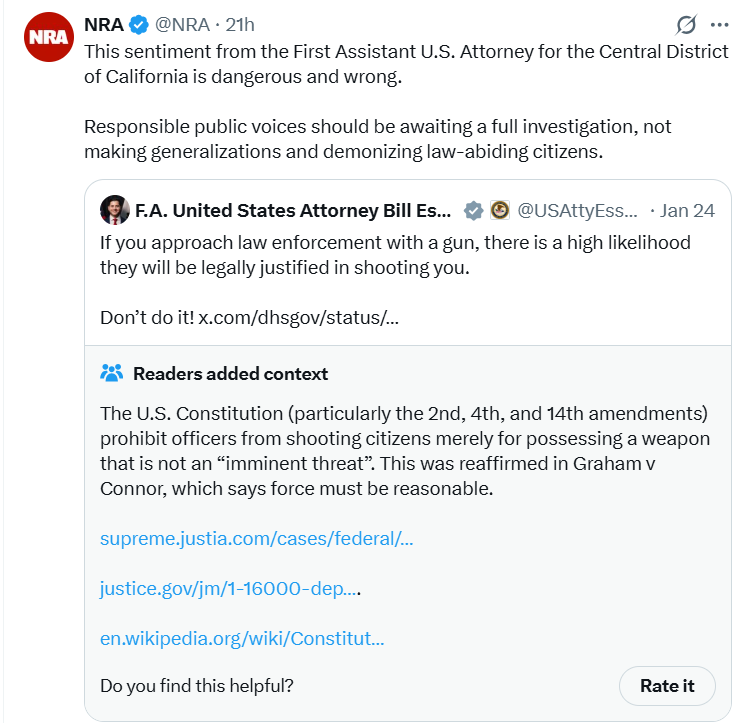749x723 pixels.
Task: Click the Readers added context heading
Action: (230, 374)
